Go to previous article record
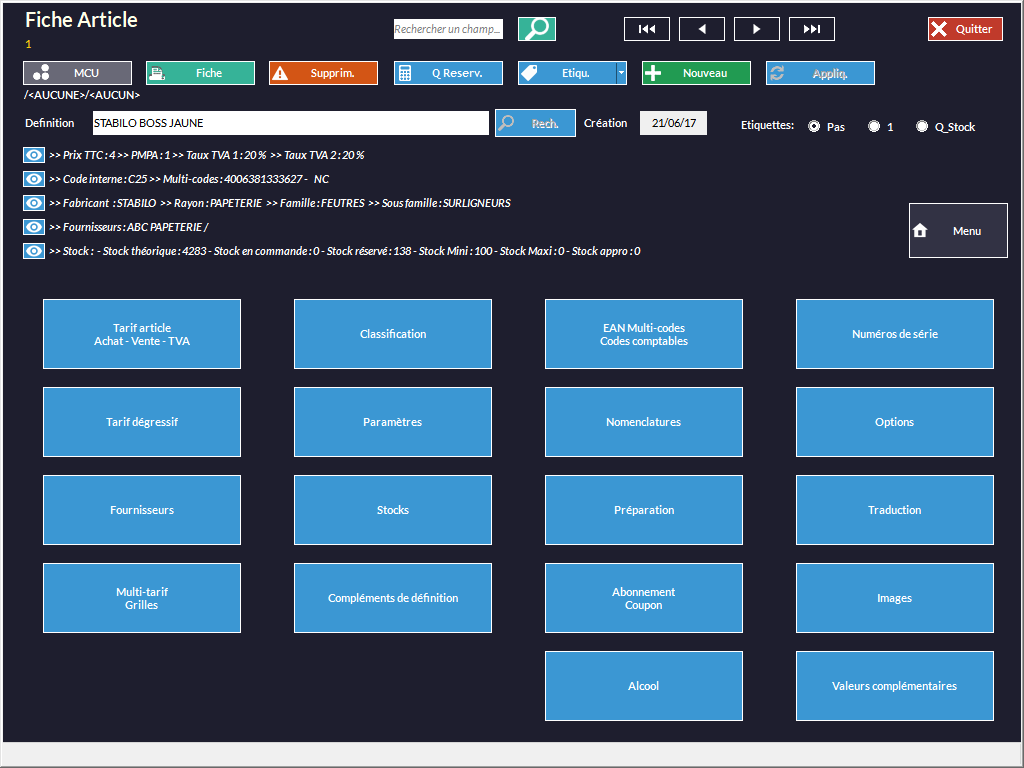 click(701, 29)
